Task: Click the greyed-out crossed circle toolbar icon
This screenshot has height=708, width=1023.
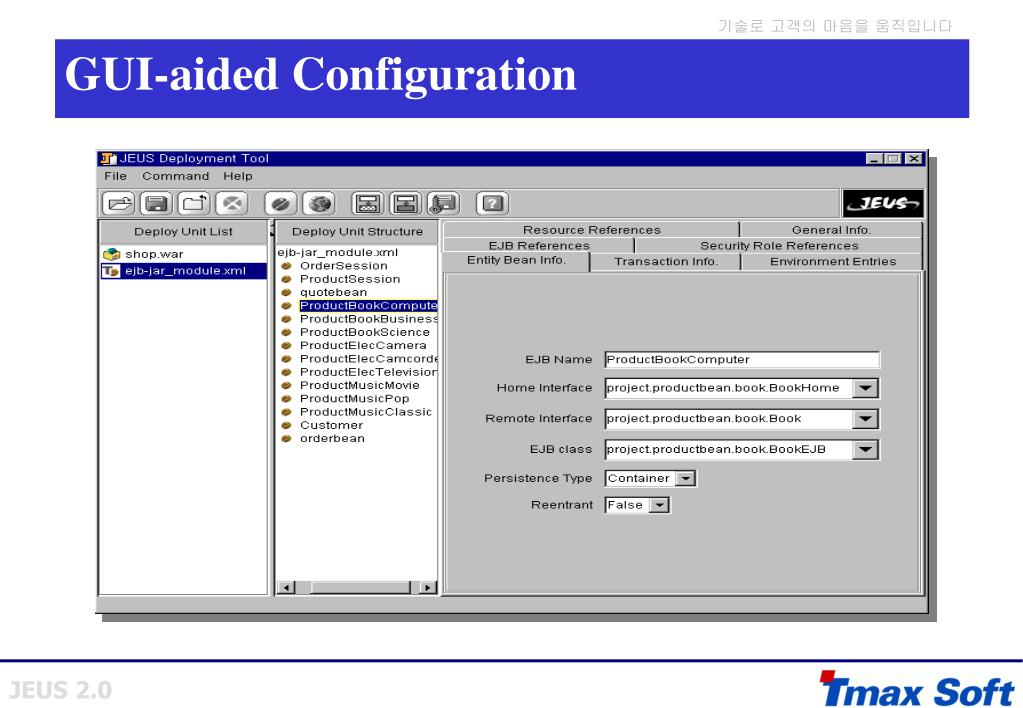Action: (x=232, y=204)
